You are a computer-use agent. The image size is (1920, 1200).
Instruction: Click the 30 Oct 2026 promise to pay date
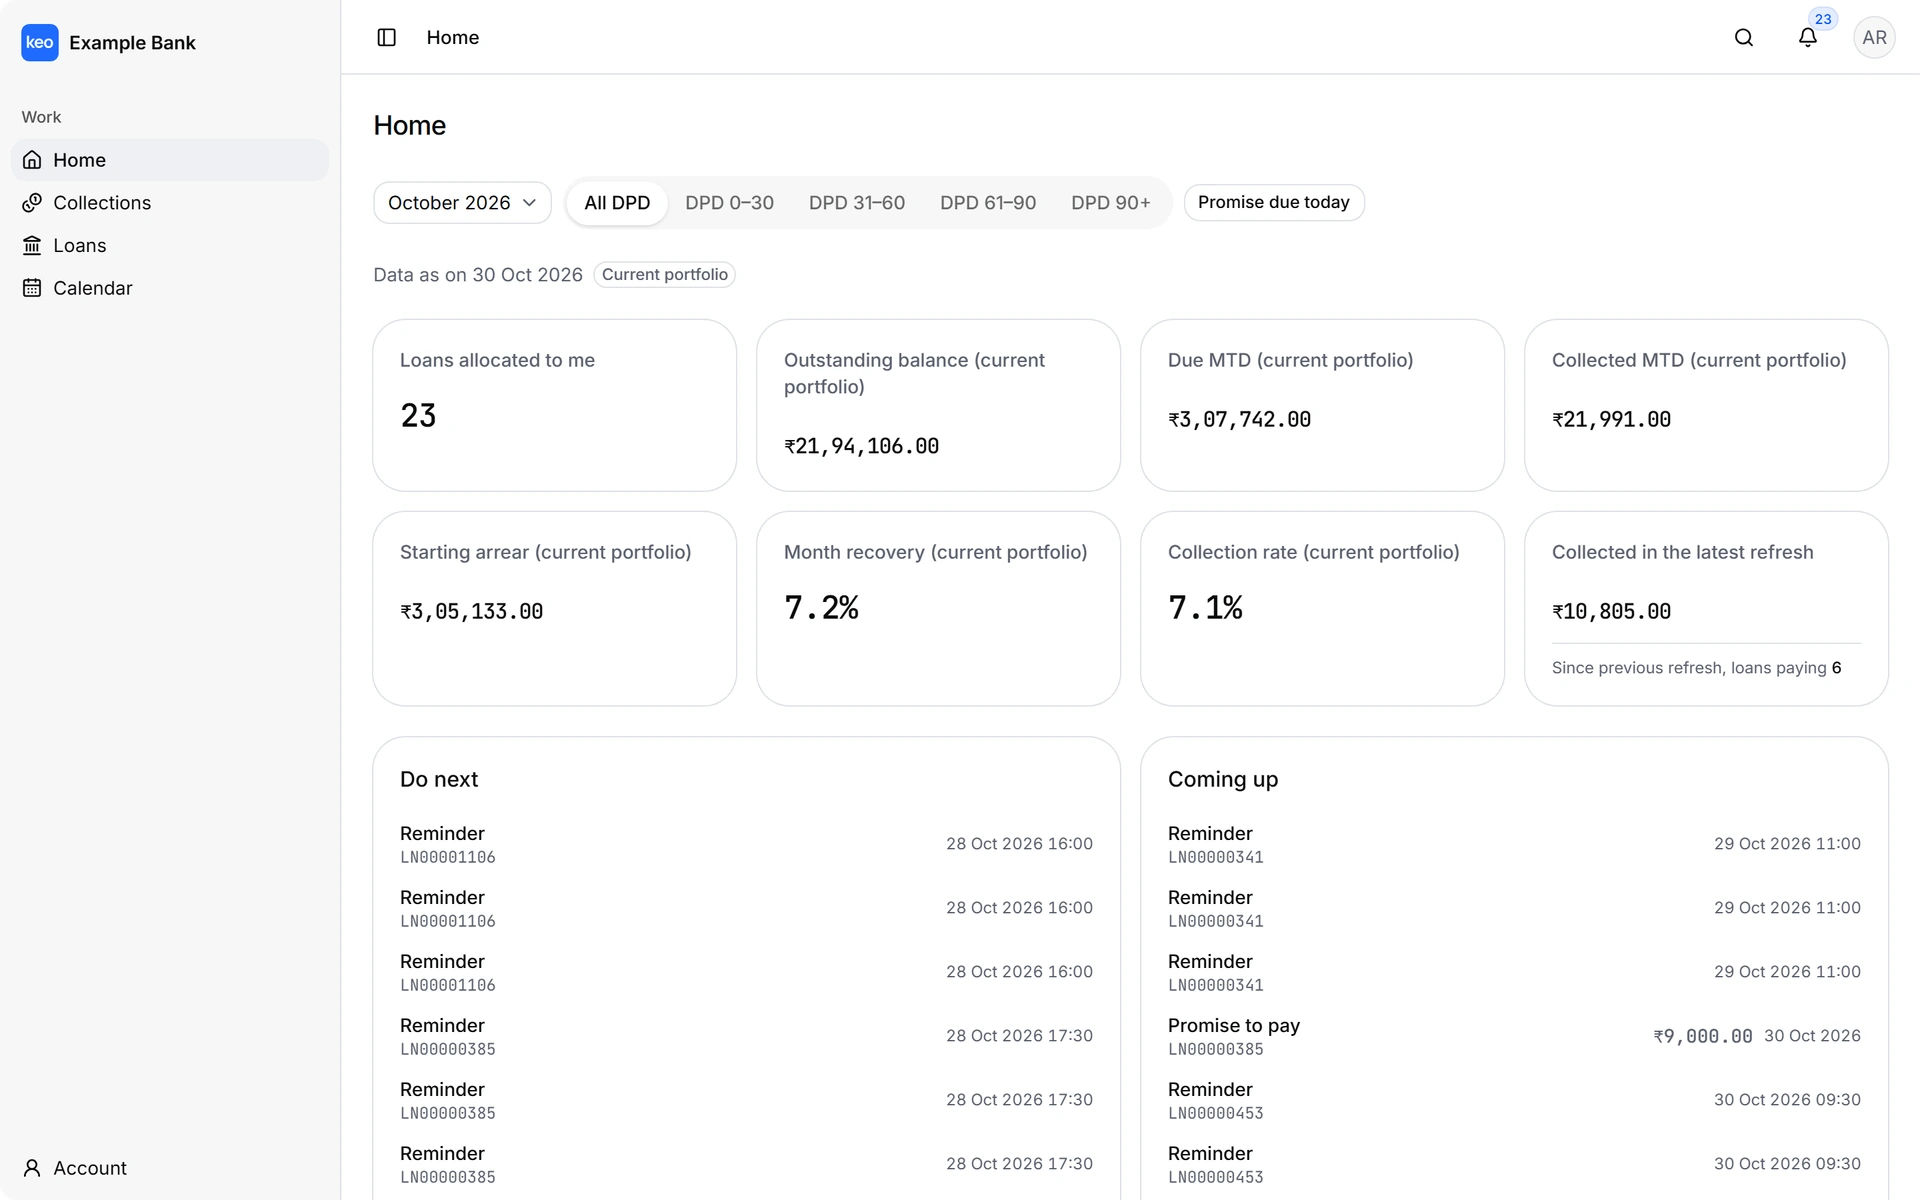pos(1812,1036)
